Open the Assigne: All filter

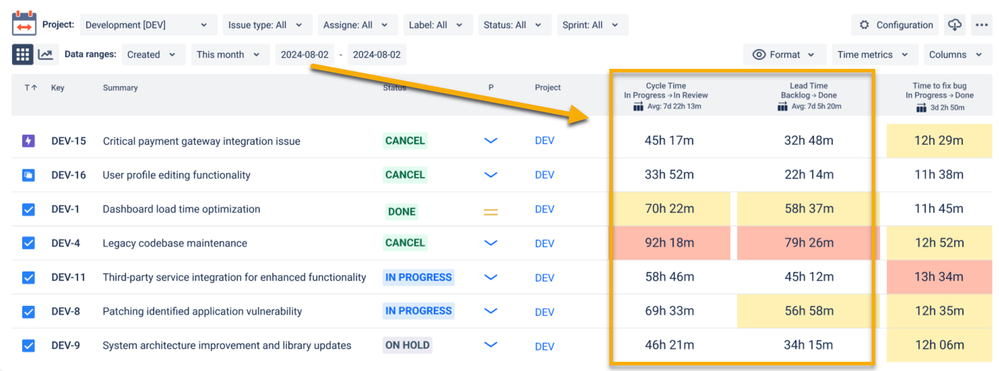358,25
